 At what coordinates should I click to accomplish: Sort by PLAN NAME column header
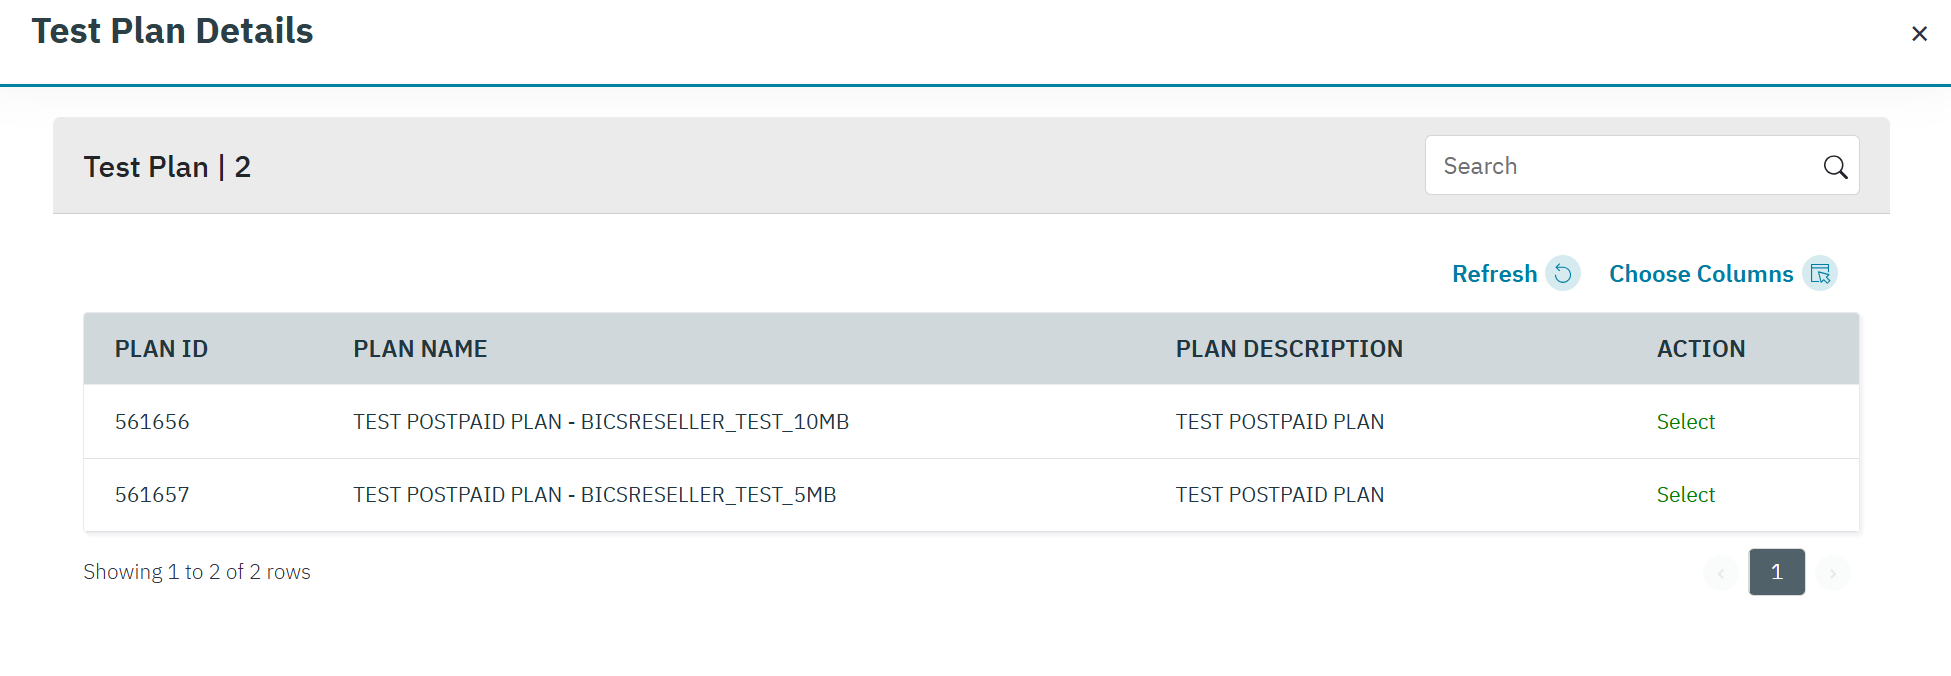[420, 349]
